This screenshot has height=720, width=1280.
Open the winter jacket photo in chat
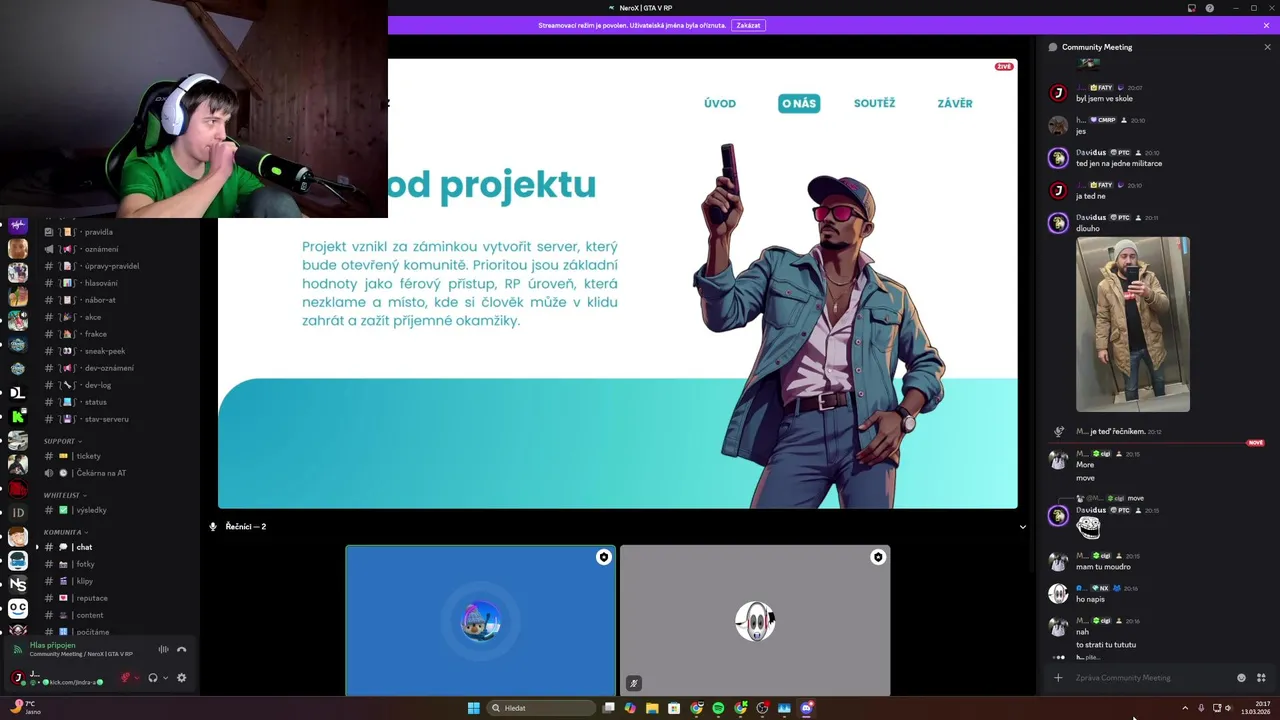[1133, 324]
